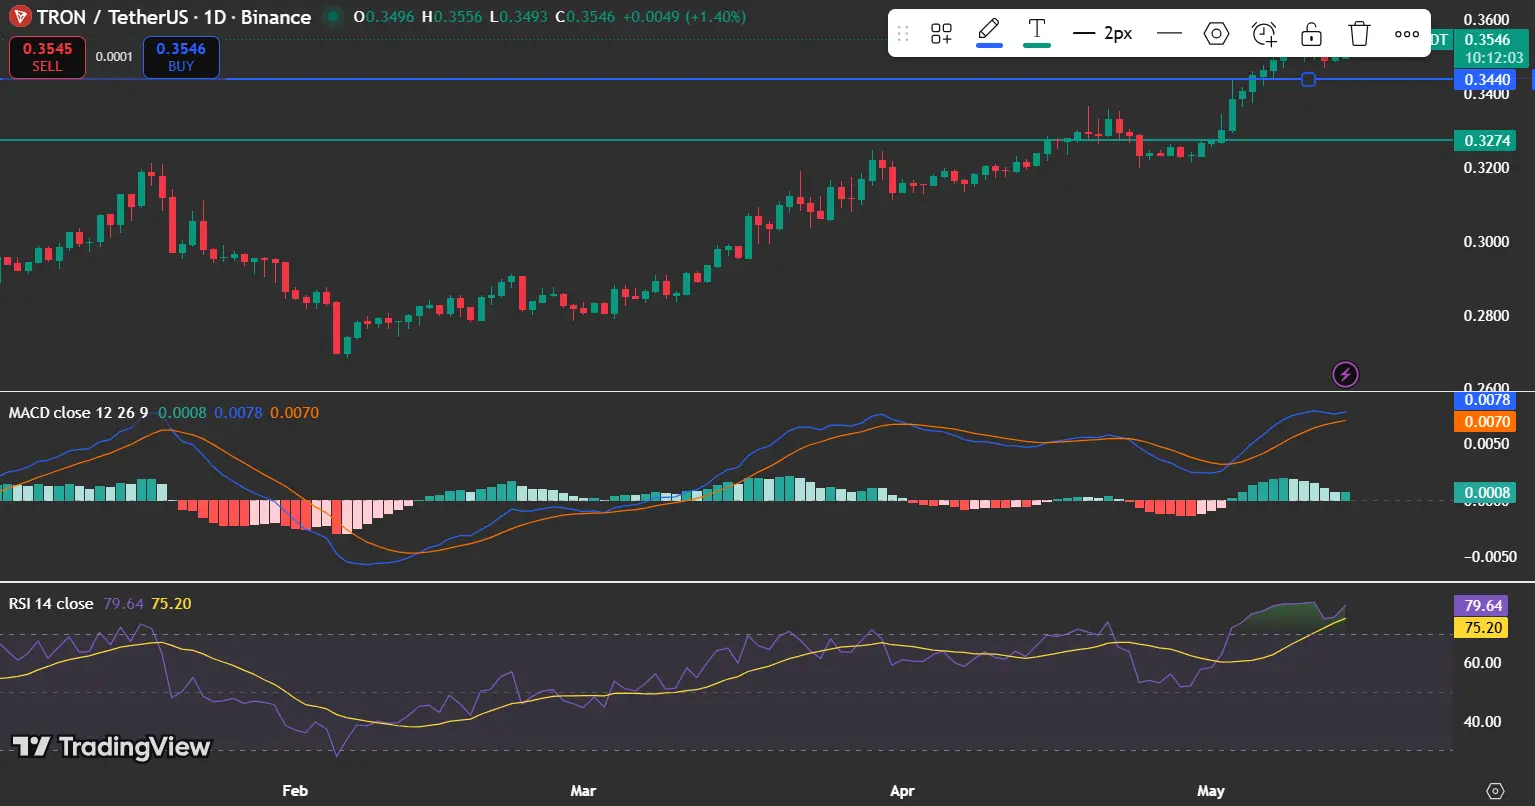The width and height of the screenshot is (1535, 806).
Task: Click the 0.0078 blue MACD axis label
Action: pos(1484,400)
